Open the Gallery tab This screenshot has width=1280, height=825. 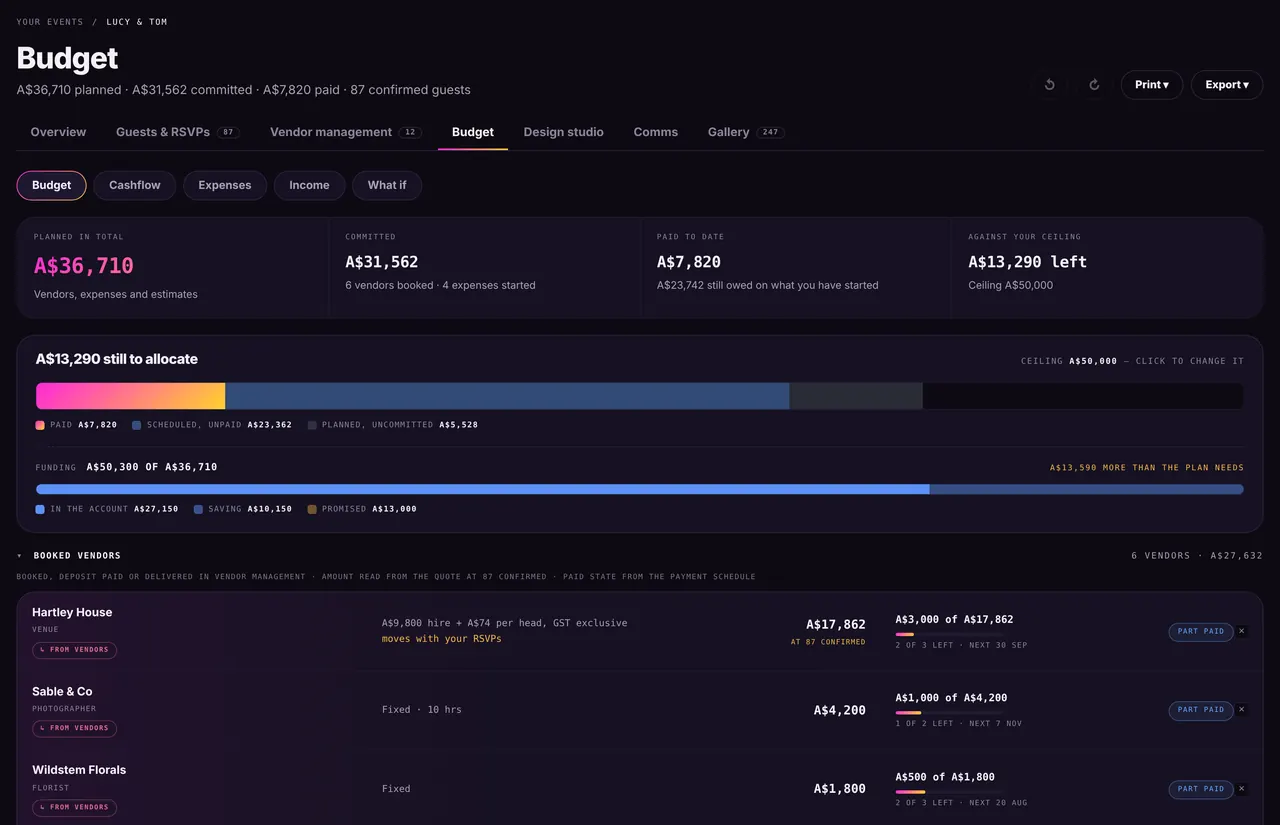pos(746,132)
